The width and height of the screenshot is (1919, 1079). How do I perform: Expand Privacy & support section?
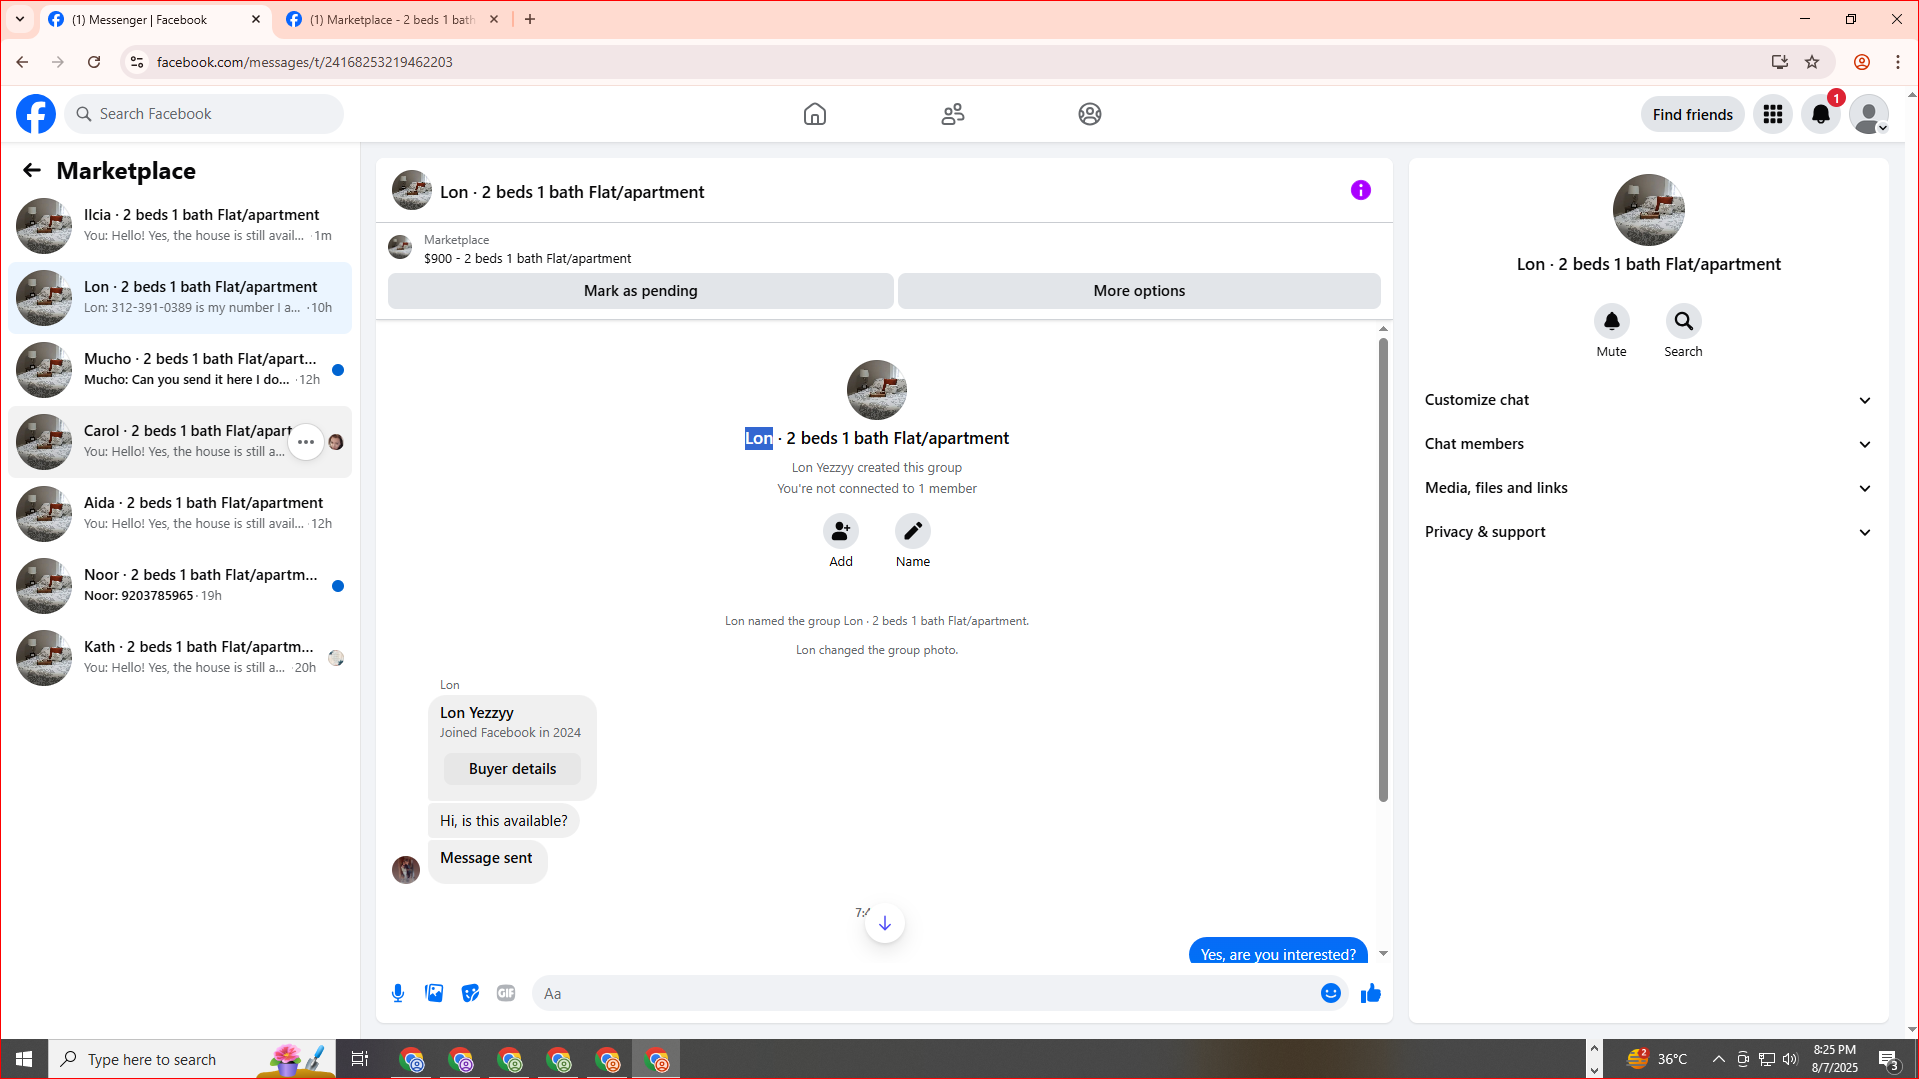click(1648, 532)
